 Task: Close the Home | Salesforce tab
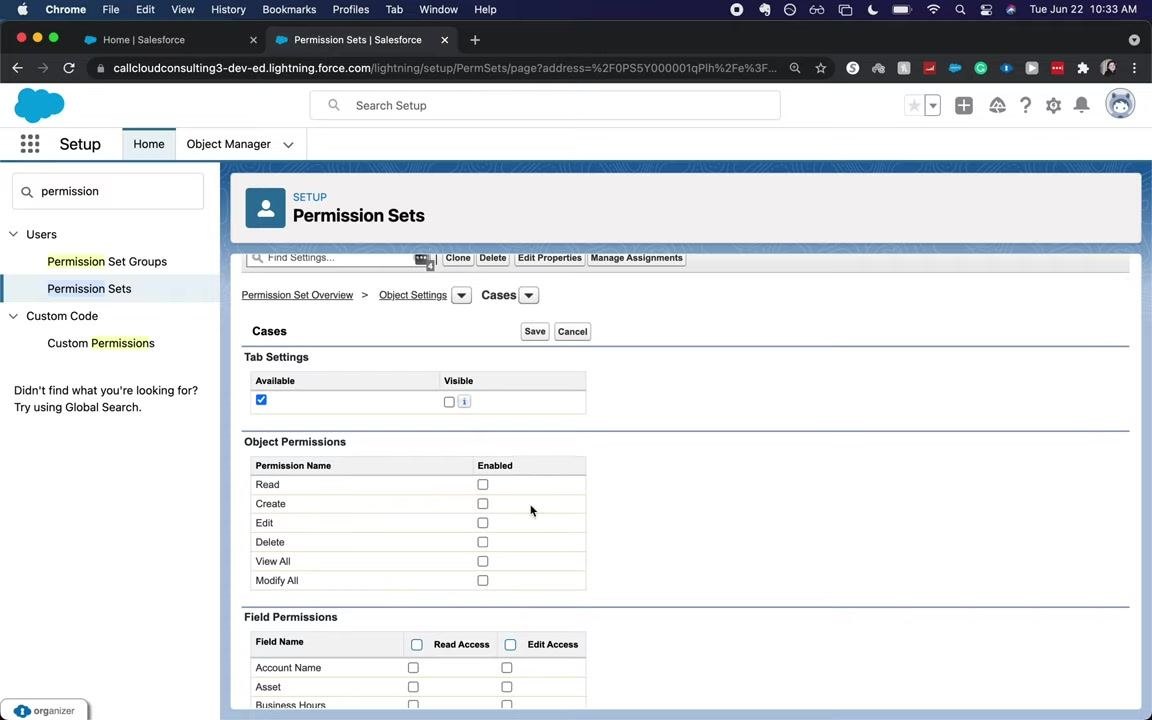(x=253, y=40)
